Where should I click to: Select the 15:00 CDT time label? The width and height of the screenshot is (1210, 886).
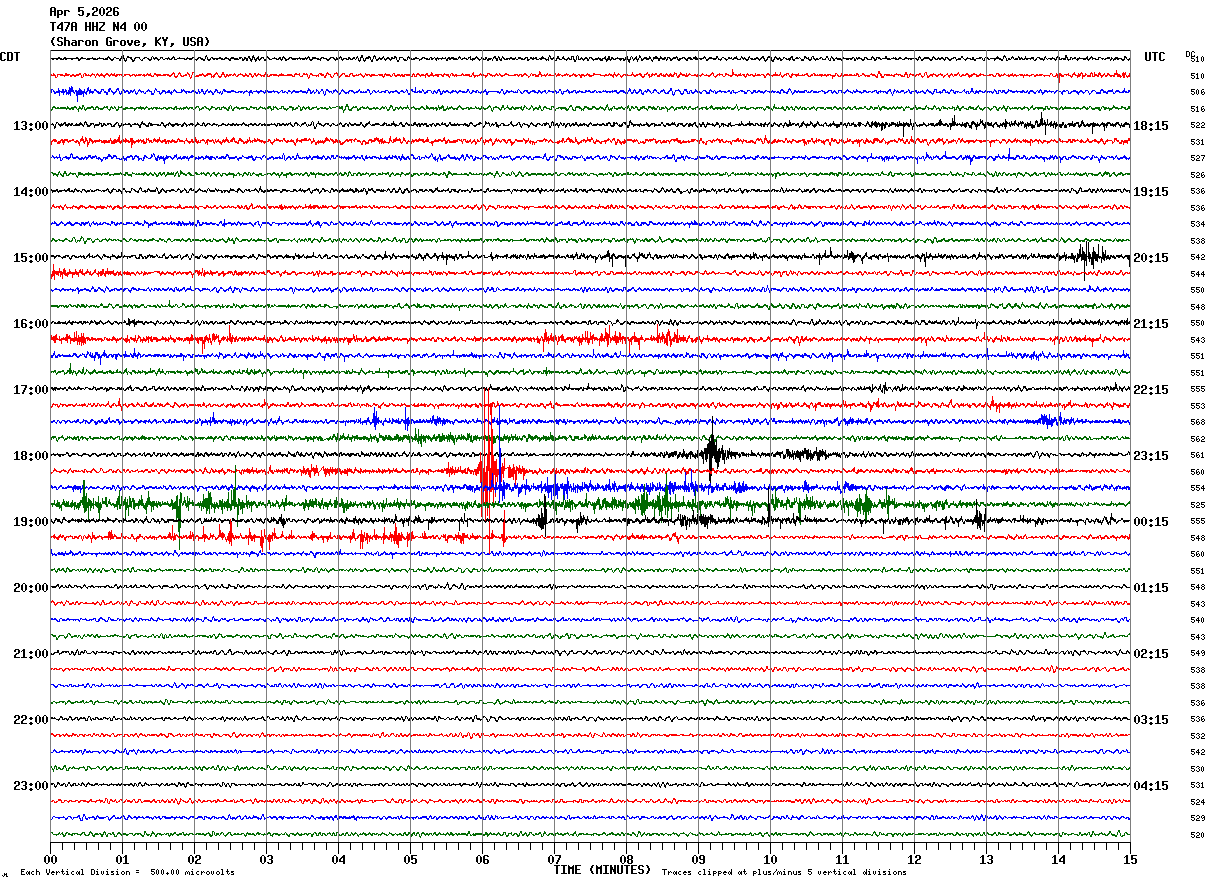30,258
